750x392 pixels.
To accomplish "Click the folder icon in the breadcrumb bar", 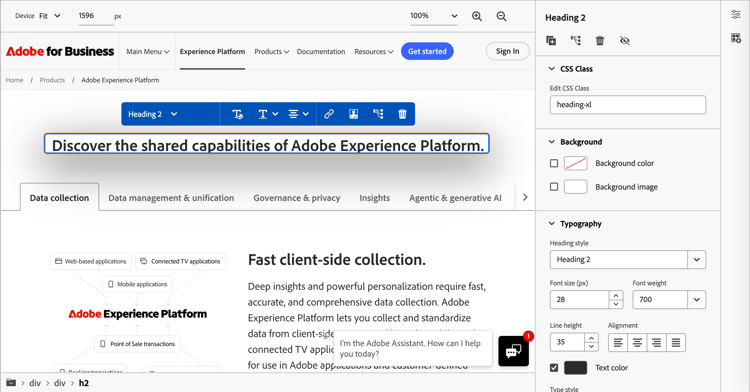I will pos(11,383).
